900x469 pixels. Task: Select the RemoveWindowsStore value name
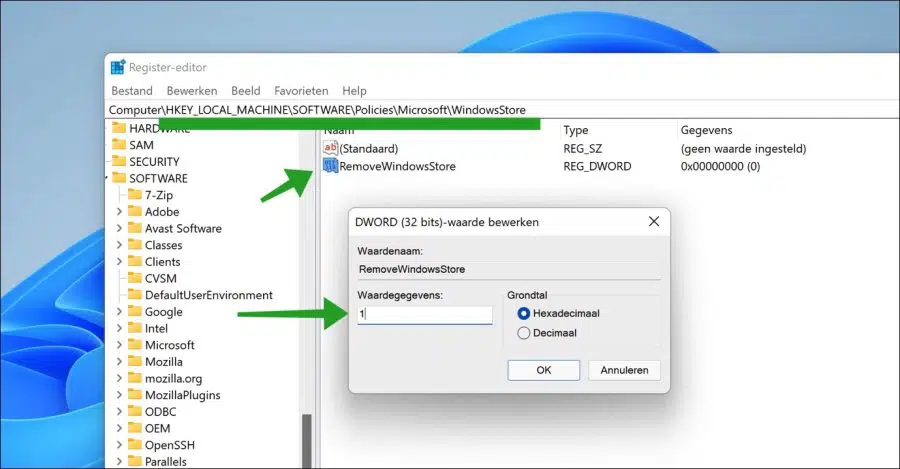click(397, 166)
